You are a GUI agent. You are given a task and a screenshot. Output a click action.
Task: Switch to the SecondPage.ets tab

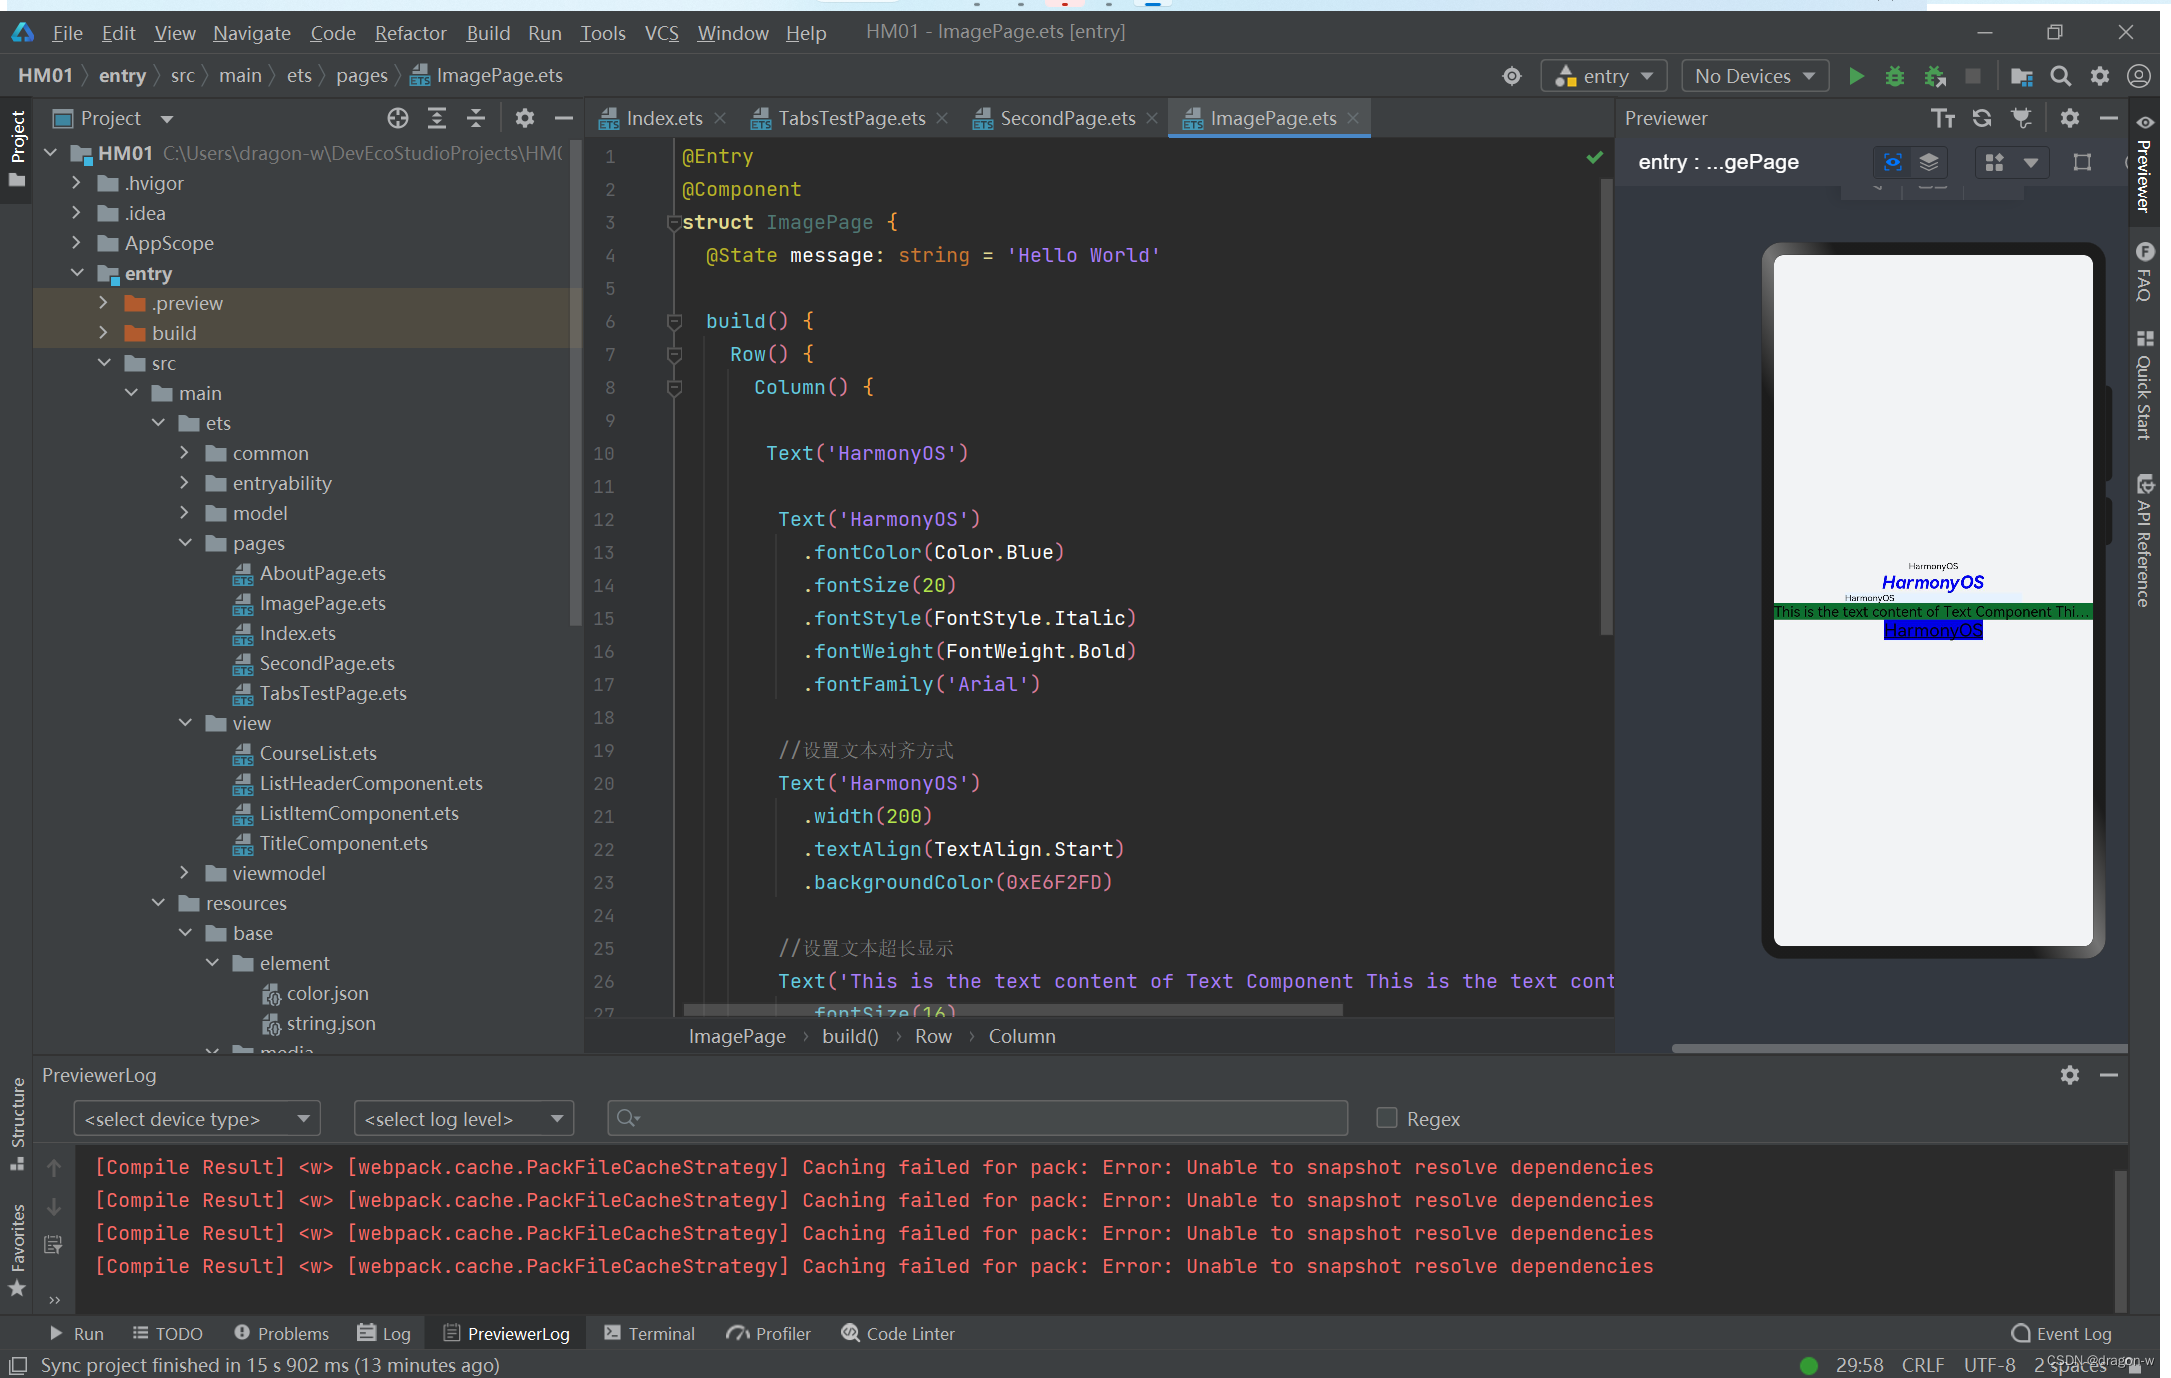(1067, 118)
